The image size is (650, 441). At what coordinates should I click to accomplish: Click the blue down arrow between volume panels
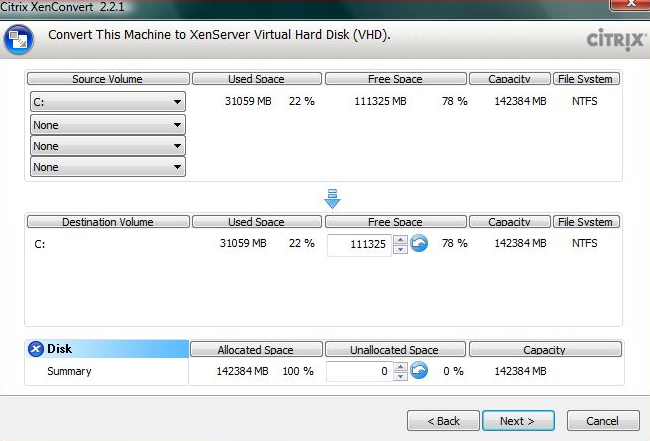[x=333, y=199]
